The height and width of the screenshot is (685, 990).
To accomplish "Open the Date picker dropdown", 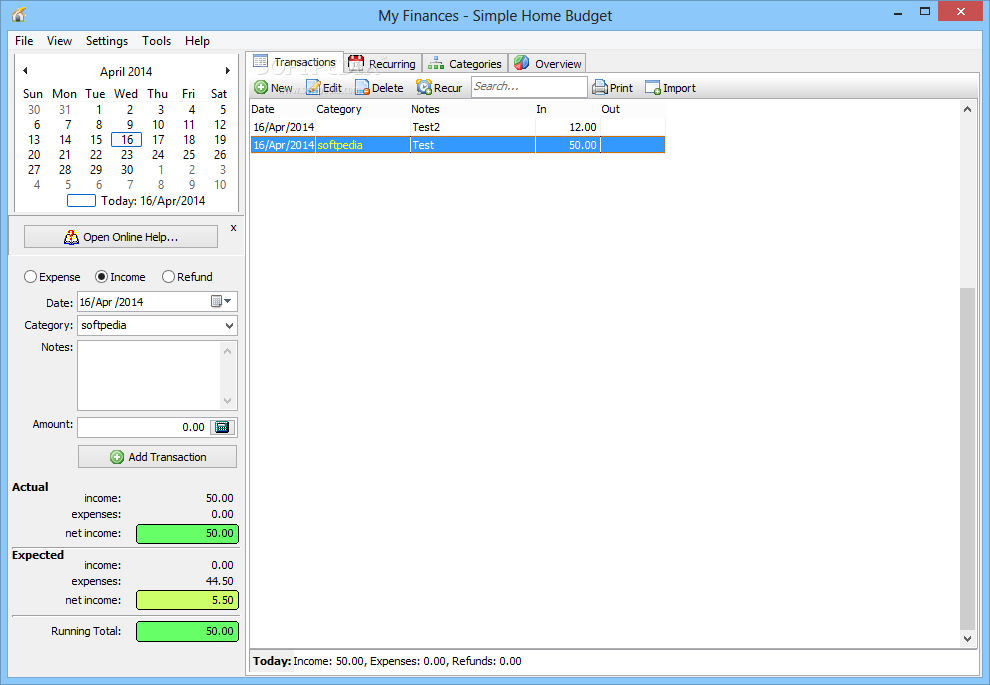I will [x=222, y=302].
